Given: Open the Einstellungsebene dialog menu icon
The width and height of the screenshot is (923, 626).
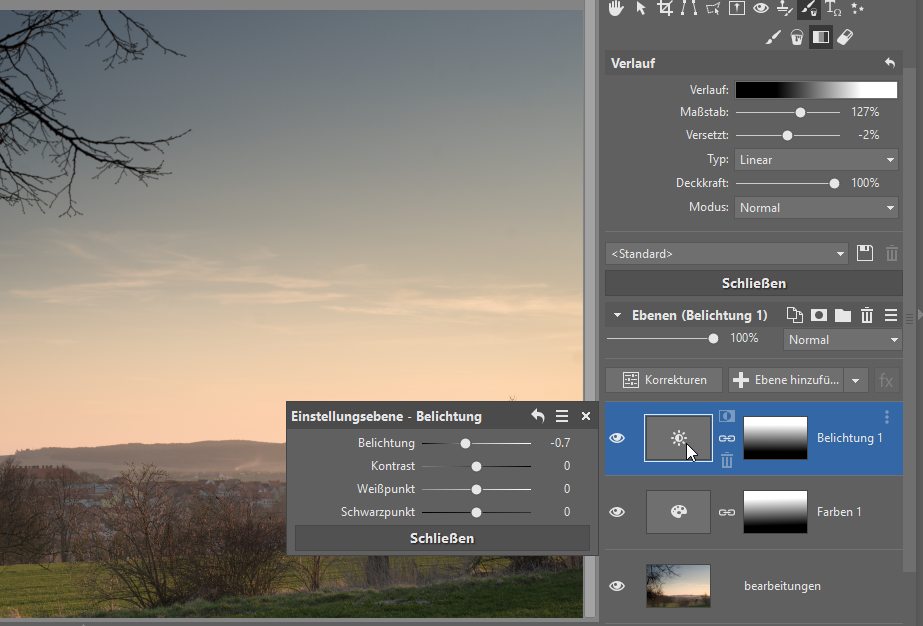Looking at the screenshot, I should click(562, 416).
